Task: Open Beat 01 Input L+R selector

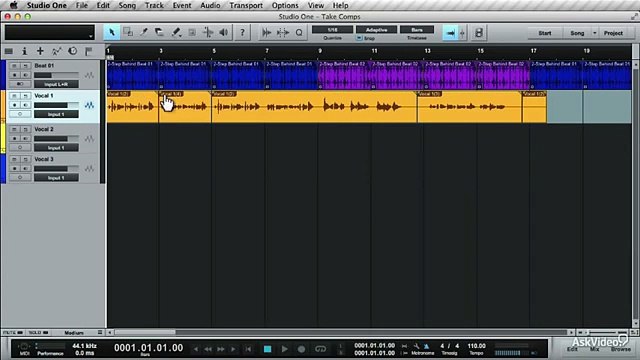Action: pyautogui.click(x=56, y=84)
